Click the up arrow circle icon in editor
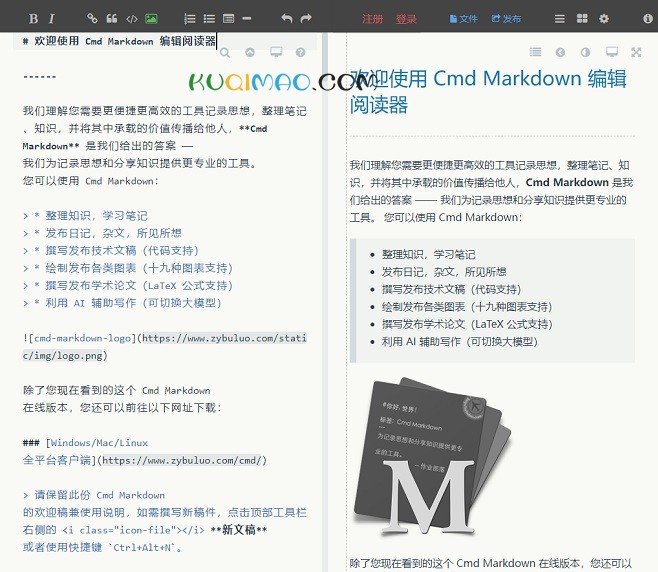658x572 pixels. (x=250, y=52)
